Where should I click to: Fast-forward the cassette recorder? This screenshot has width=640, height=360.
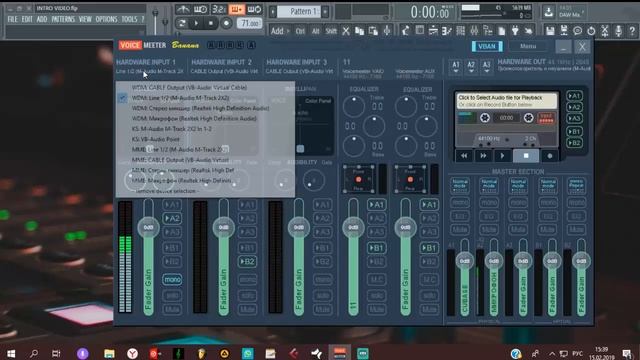tap(483, 156)
